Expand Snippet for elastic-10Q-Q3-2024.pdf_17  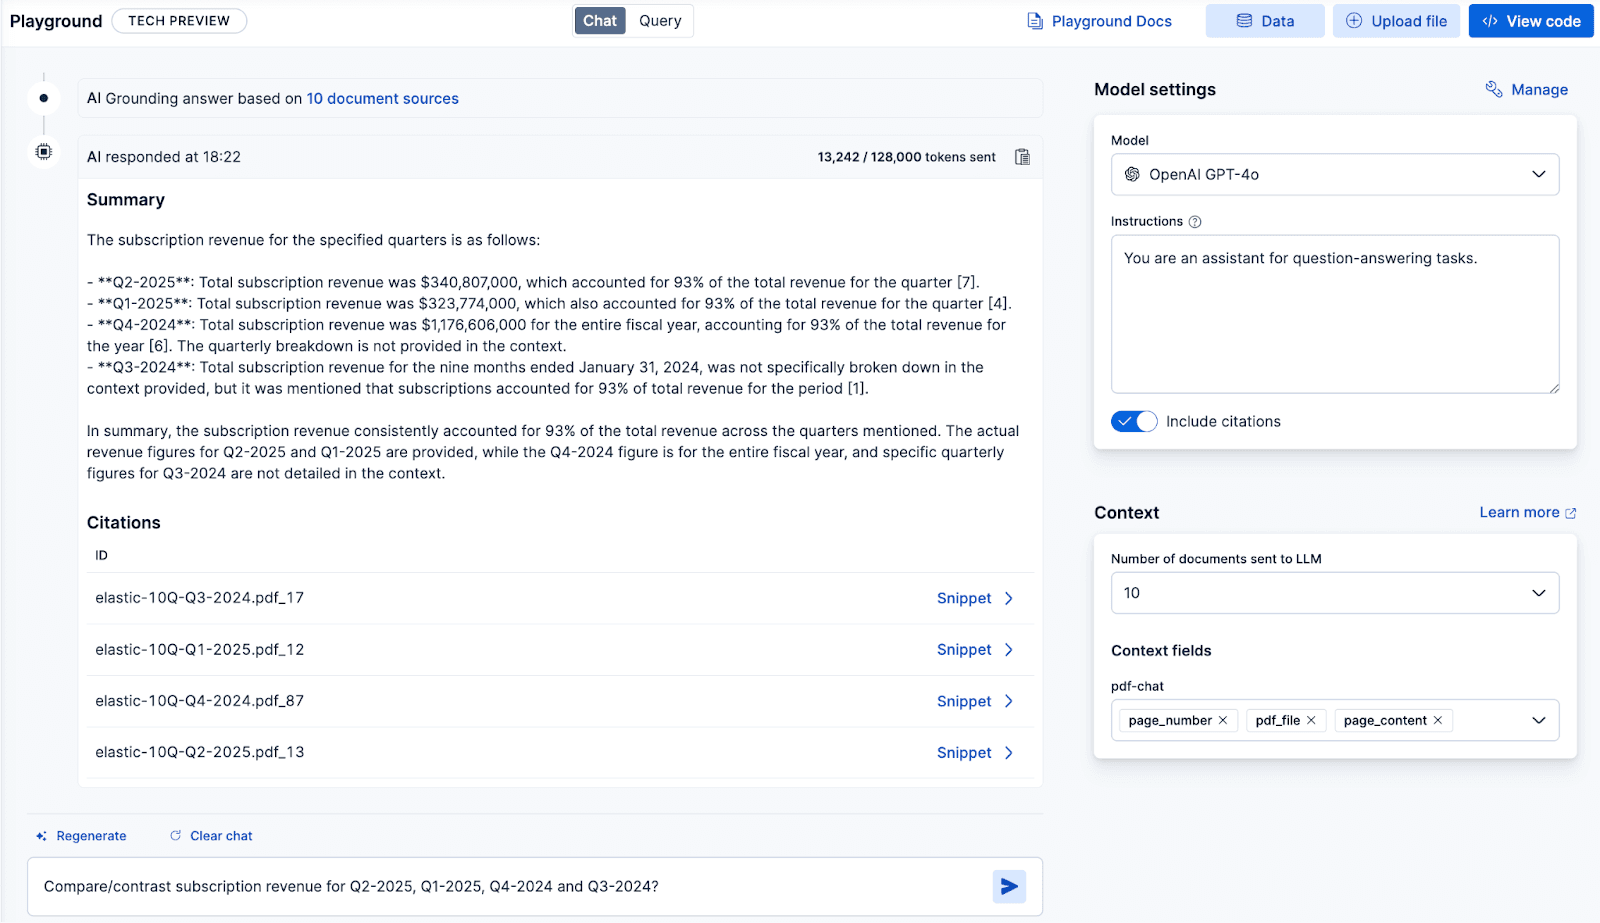pos(975,598)
